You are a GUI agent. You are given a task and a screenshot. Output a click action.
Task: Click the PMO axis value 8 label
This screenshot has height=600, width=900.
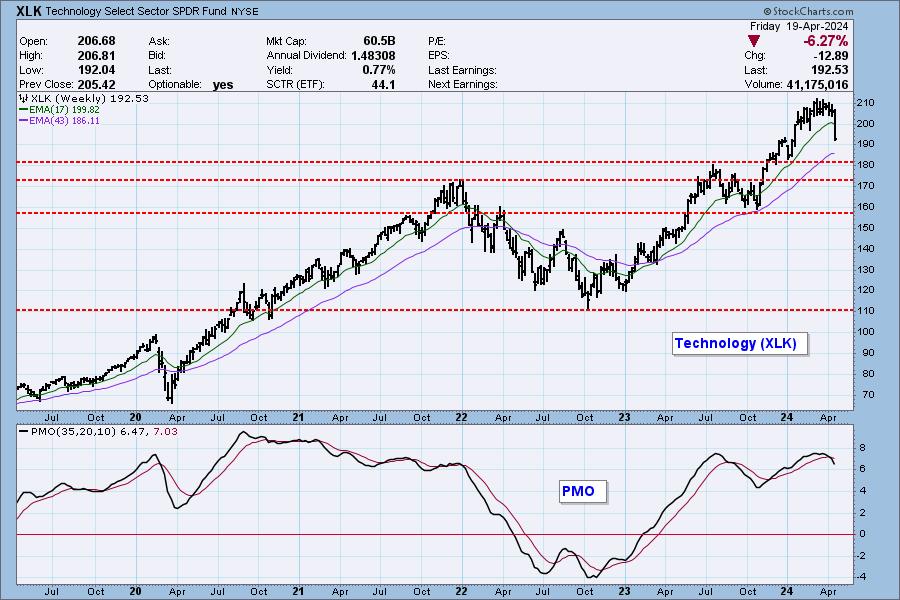863,447
